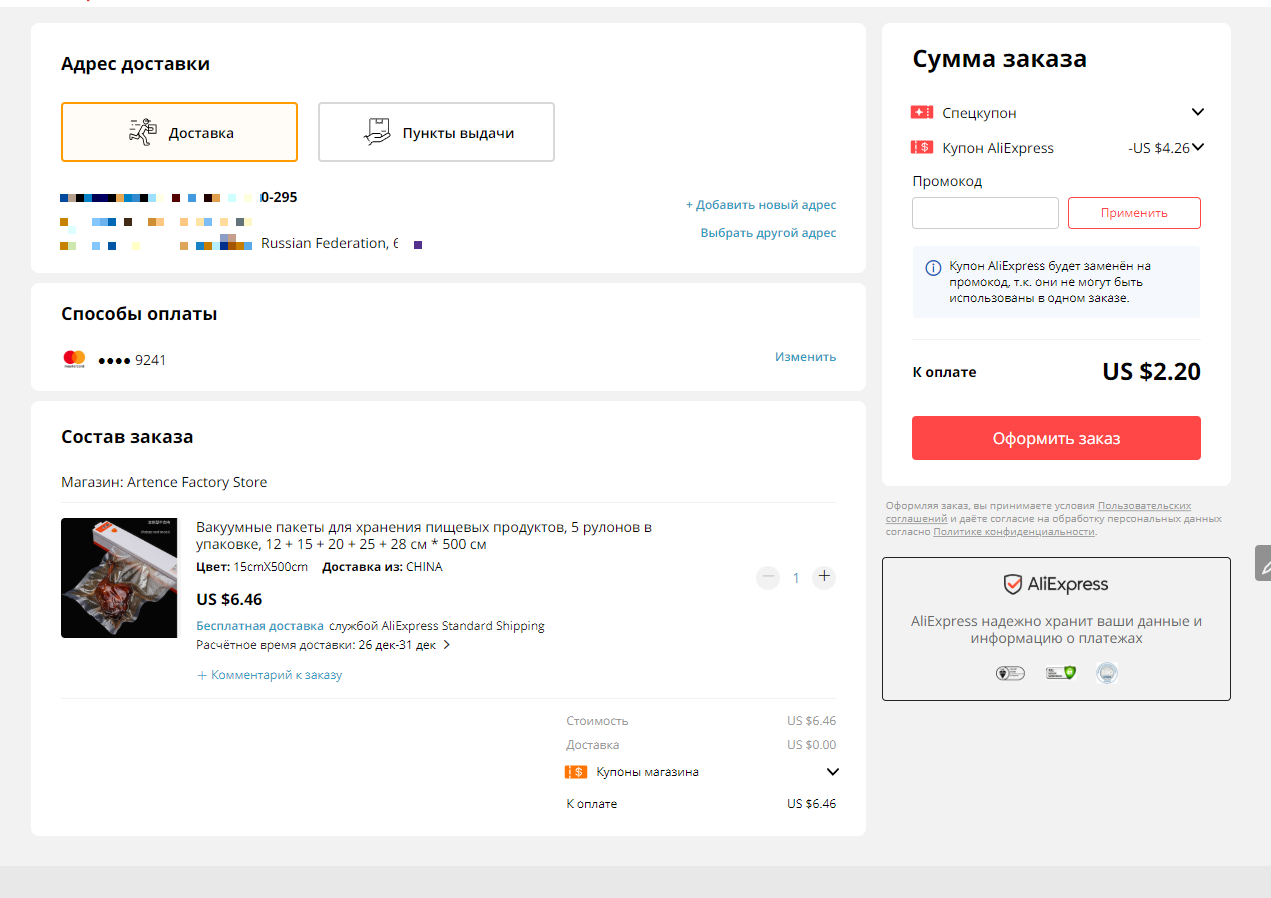Select card ending 9241

tap(132, 360)
